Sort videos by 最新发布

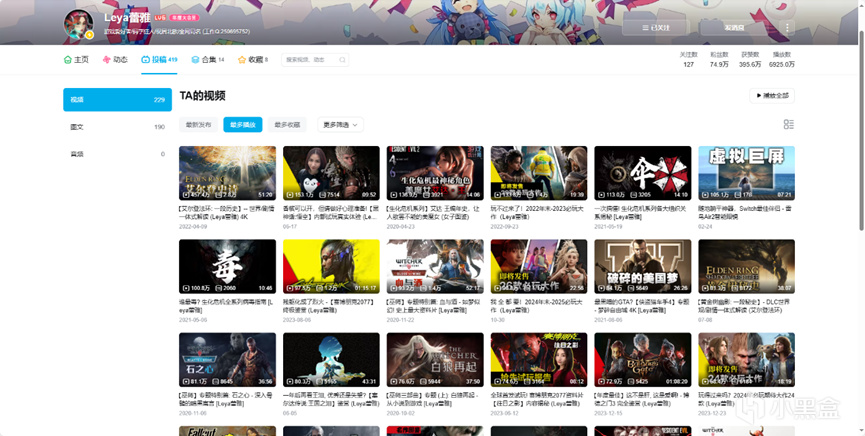click(x=198, y=125)
